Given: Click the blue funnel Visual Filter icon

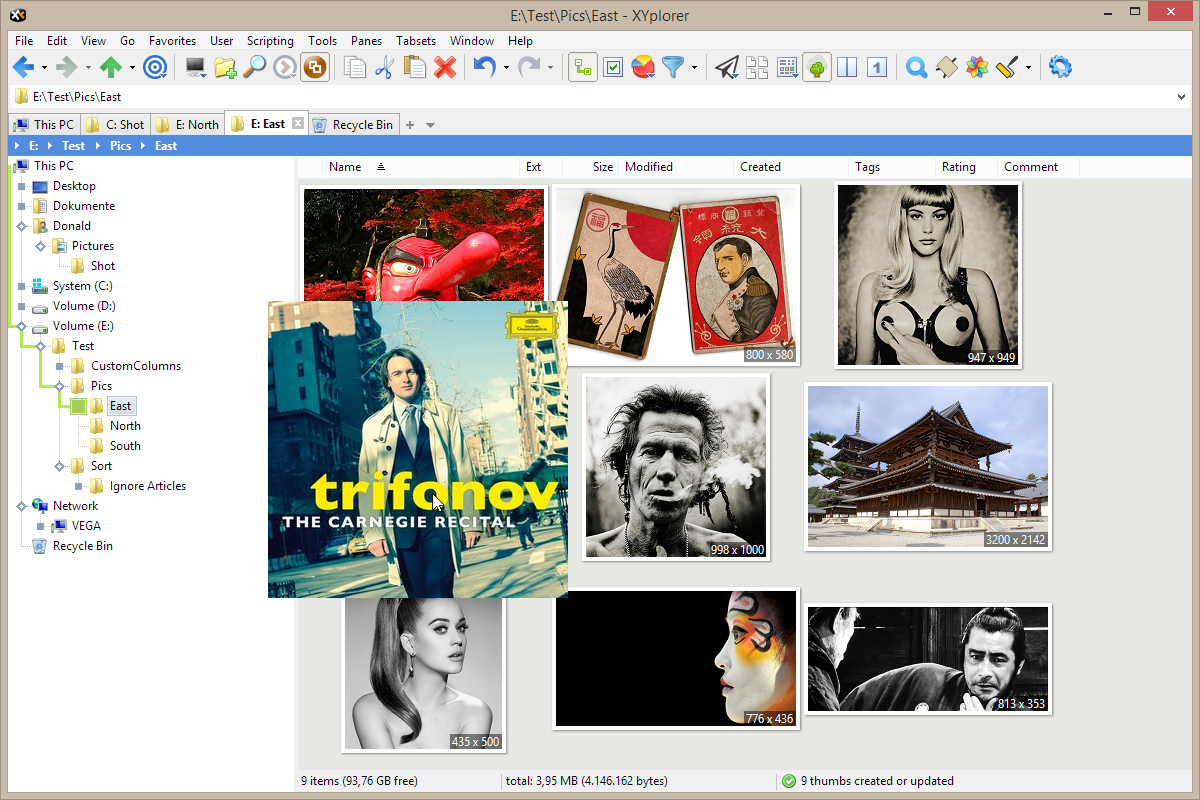Looking at the screenshot, I should pos(674,68).
